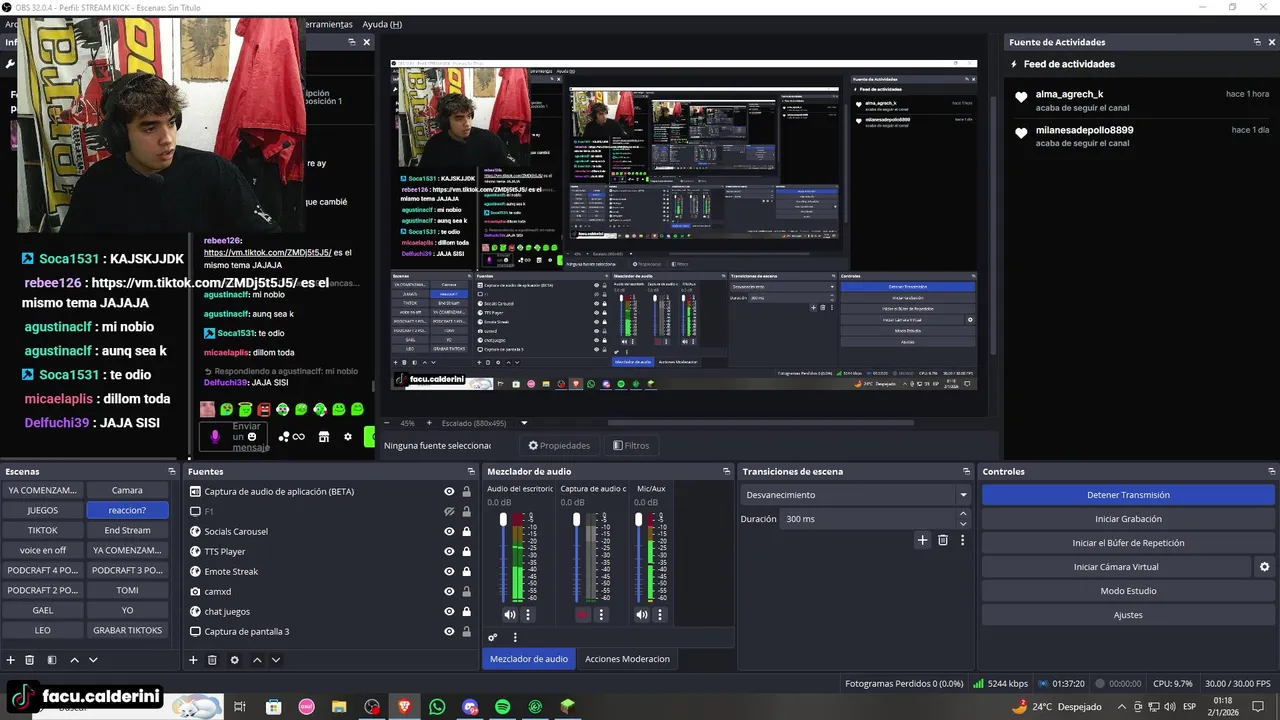Open Audio del escritorio options dots
Viewport: 1280px width, 720px height.
pyautogui.click(x=528, y=615)
